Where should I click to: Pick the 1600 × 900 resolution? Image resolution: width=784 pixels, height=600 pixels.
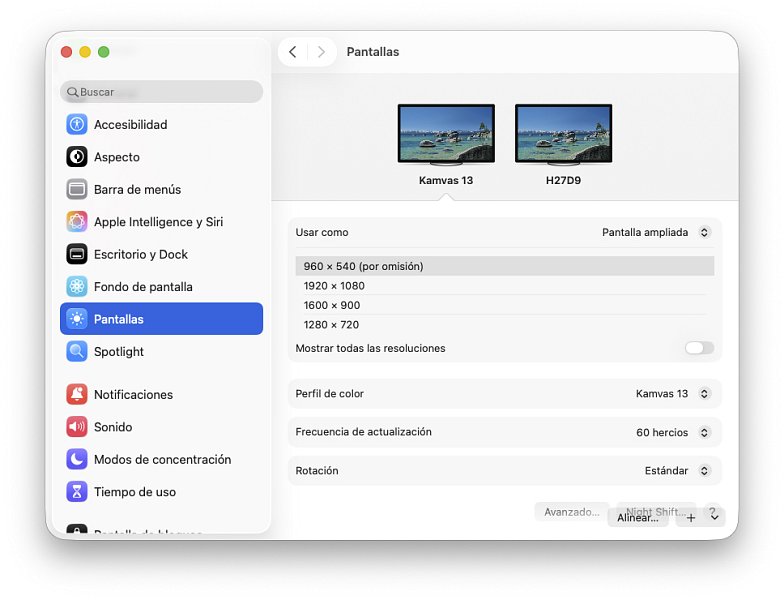click(x=332, y=305)
